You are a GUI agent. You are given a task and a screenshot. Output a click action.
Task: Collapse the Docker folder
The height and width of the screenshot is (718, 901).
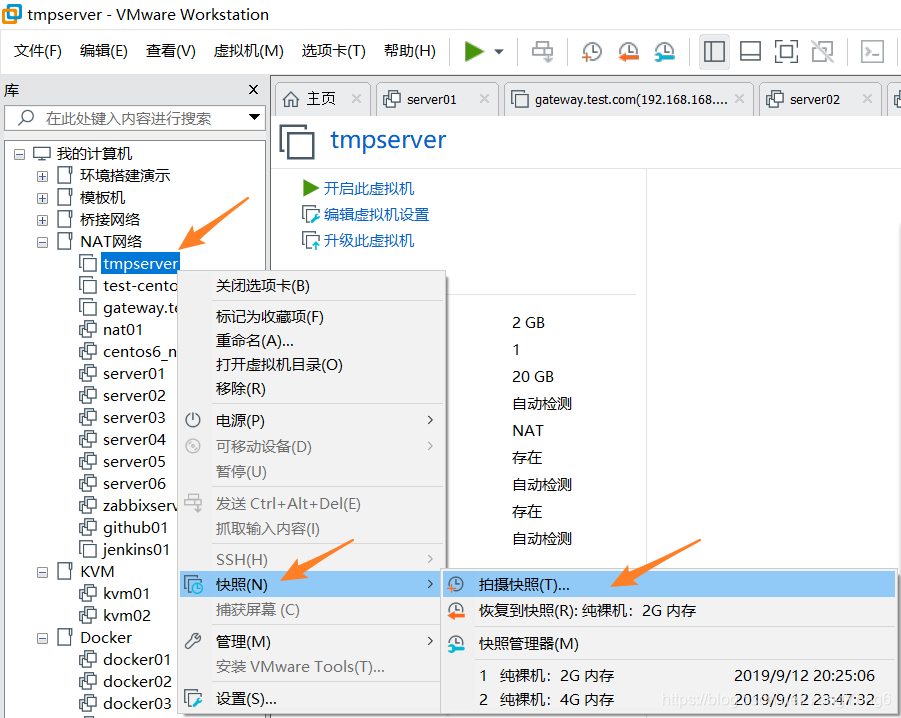pos(43,638)
